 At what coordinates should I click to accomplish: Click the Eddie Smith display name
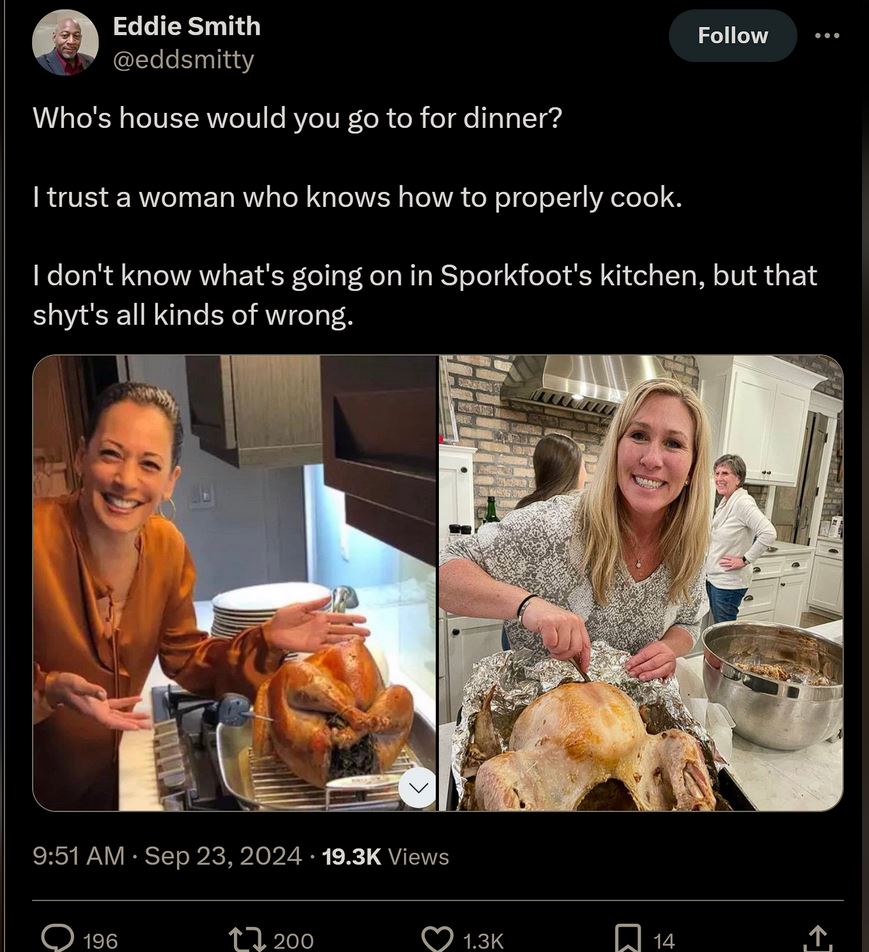tap(186, 26)
